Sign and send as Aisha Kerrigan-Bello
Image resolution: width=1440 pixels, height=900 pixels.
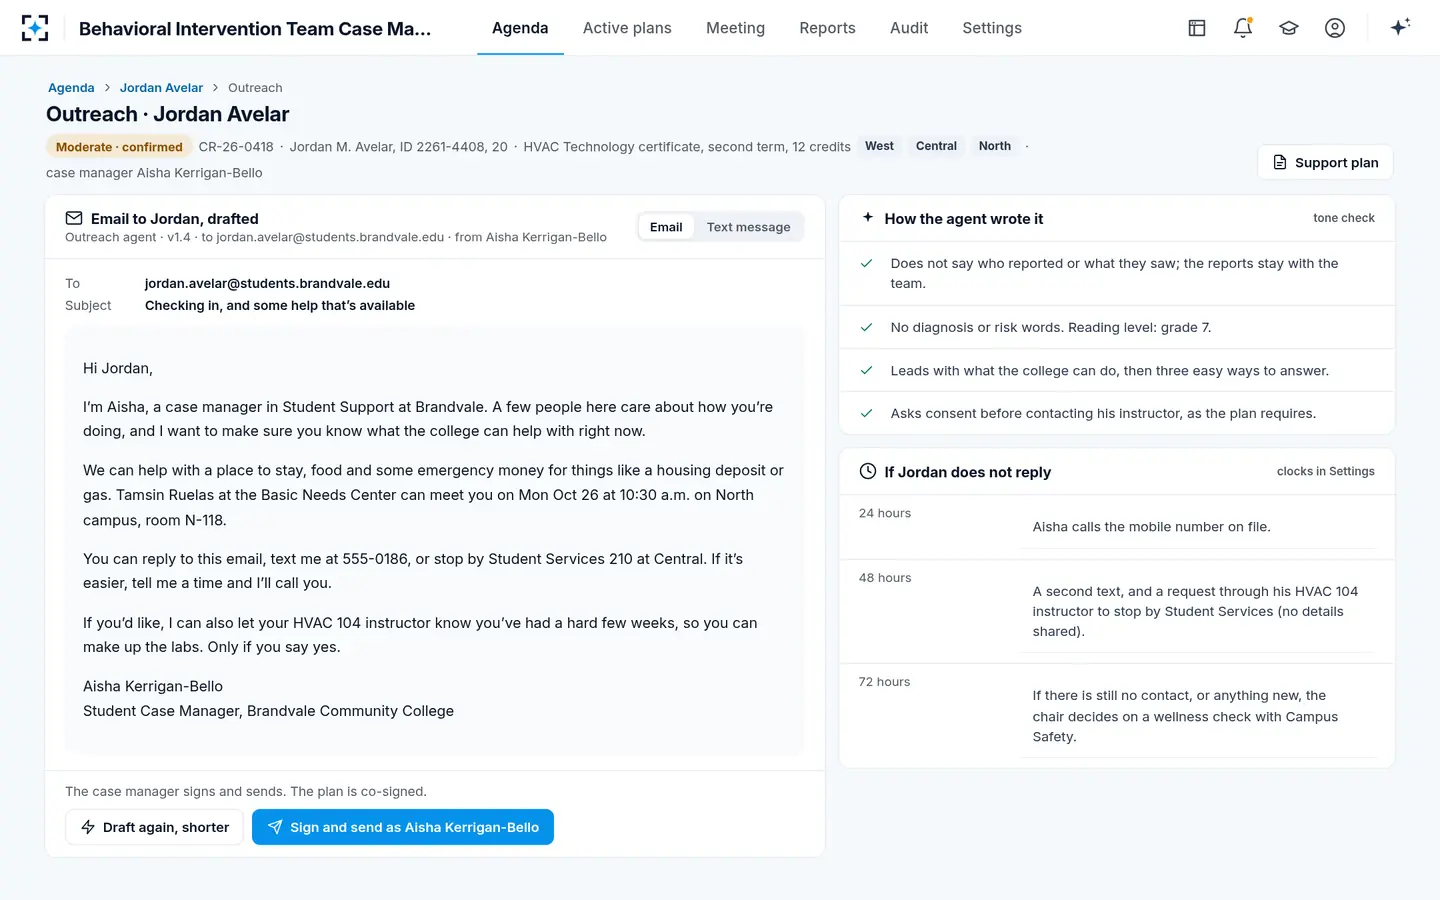pos(403,827)
